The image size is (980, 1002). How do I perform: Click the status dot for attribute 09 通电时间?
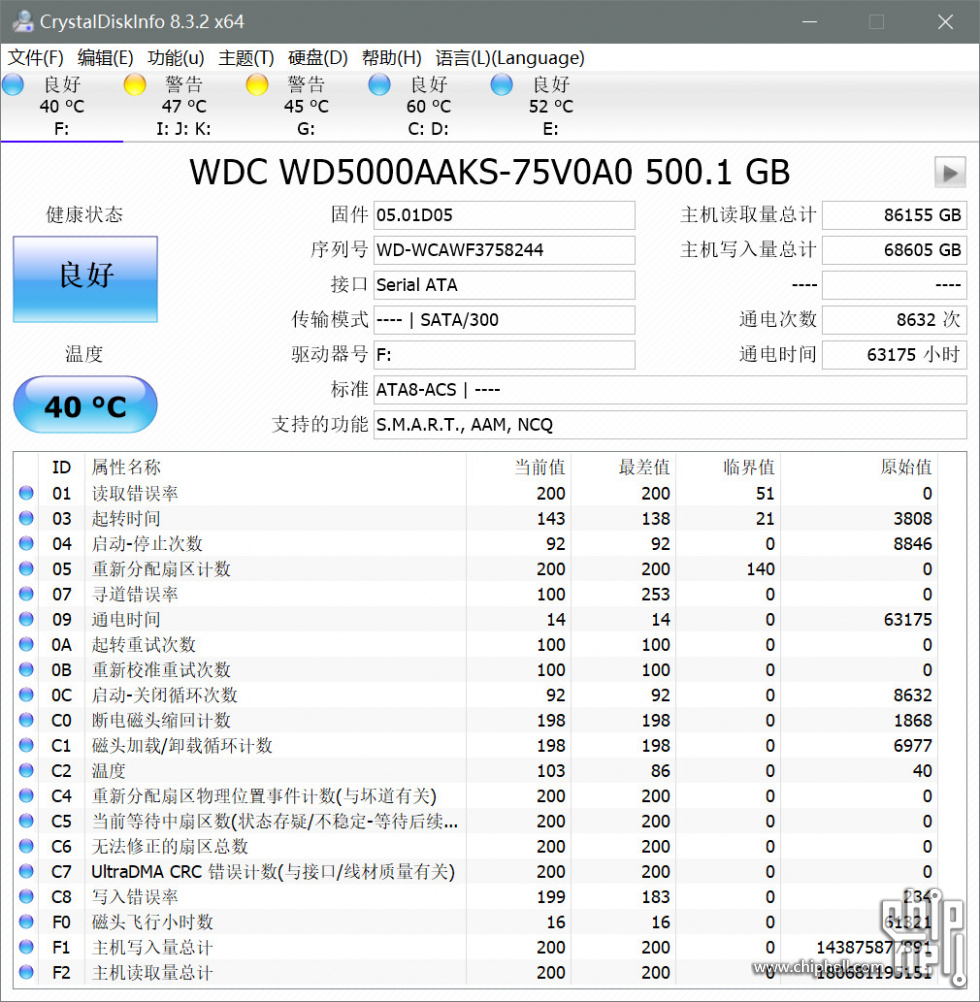[x=26, y=619]
